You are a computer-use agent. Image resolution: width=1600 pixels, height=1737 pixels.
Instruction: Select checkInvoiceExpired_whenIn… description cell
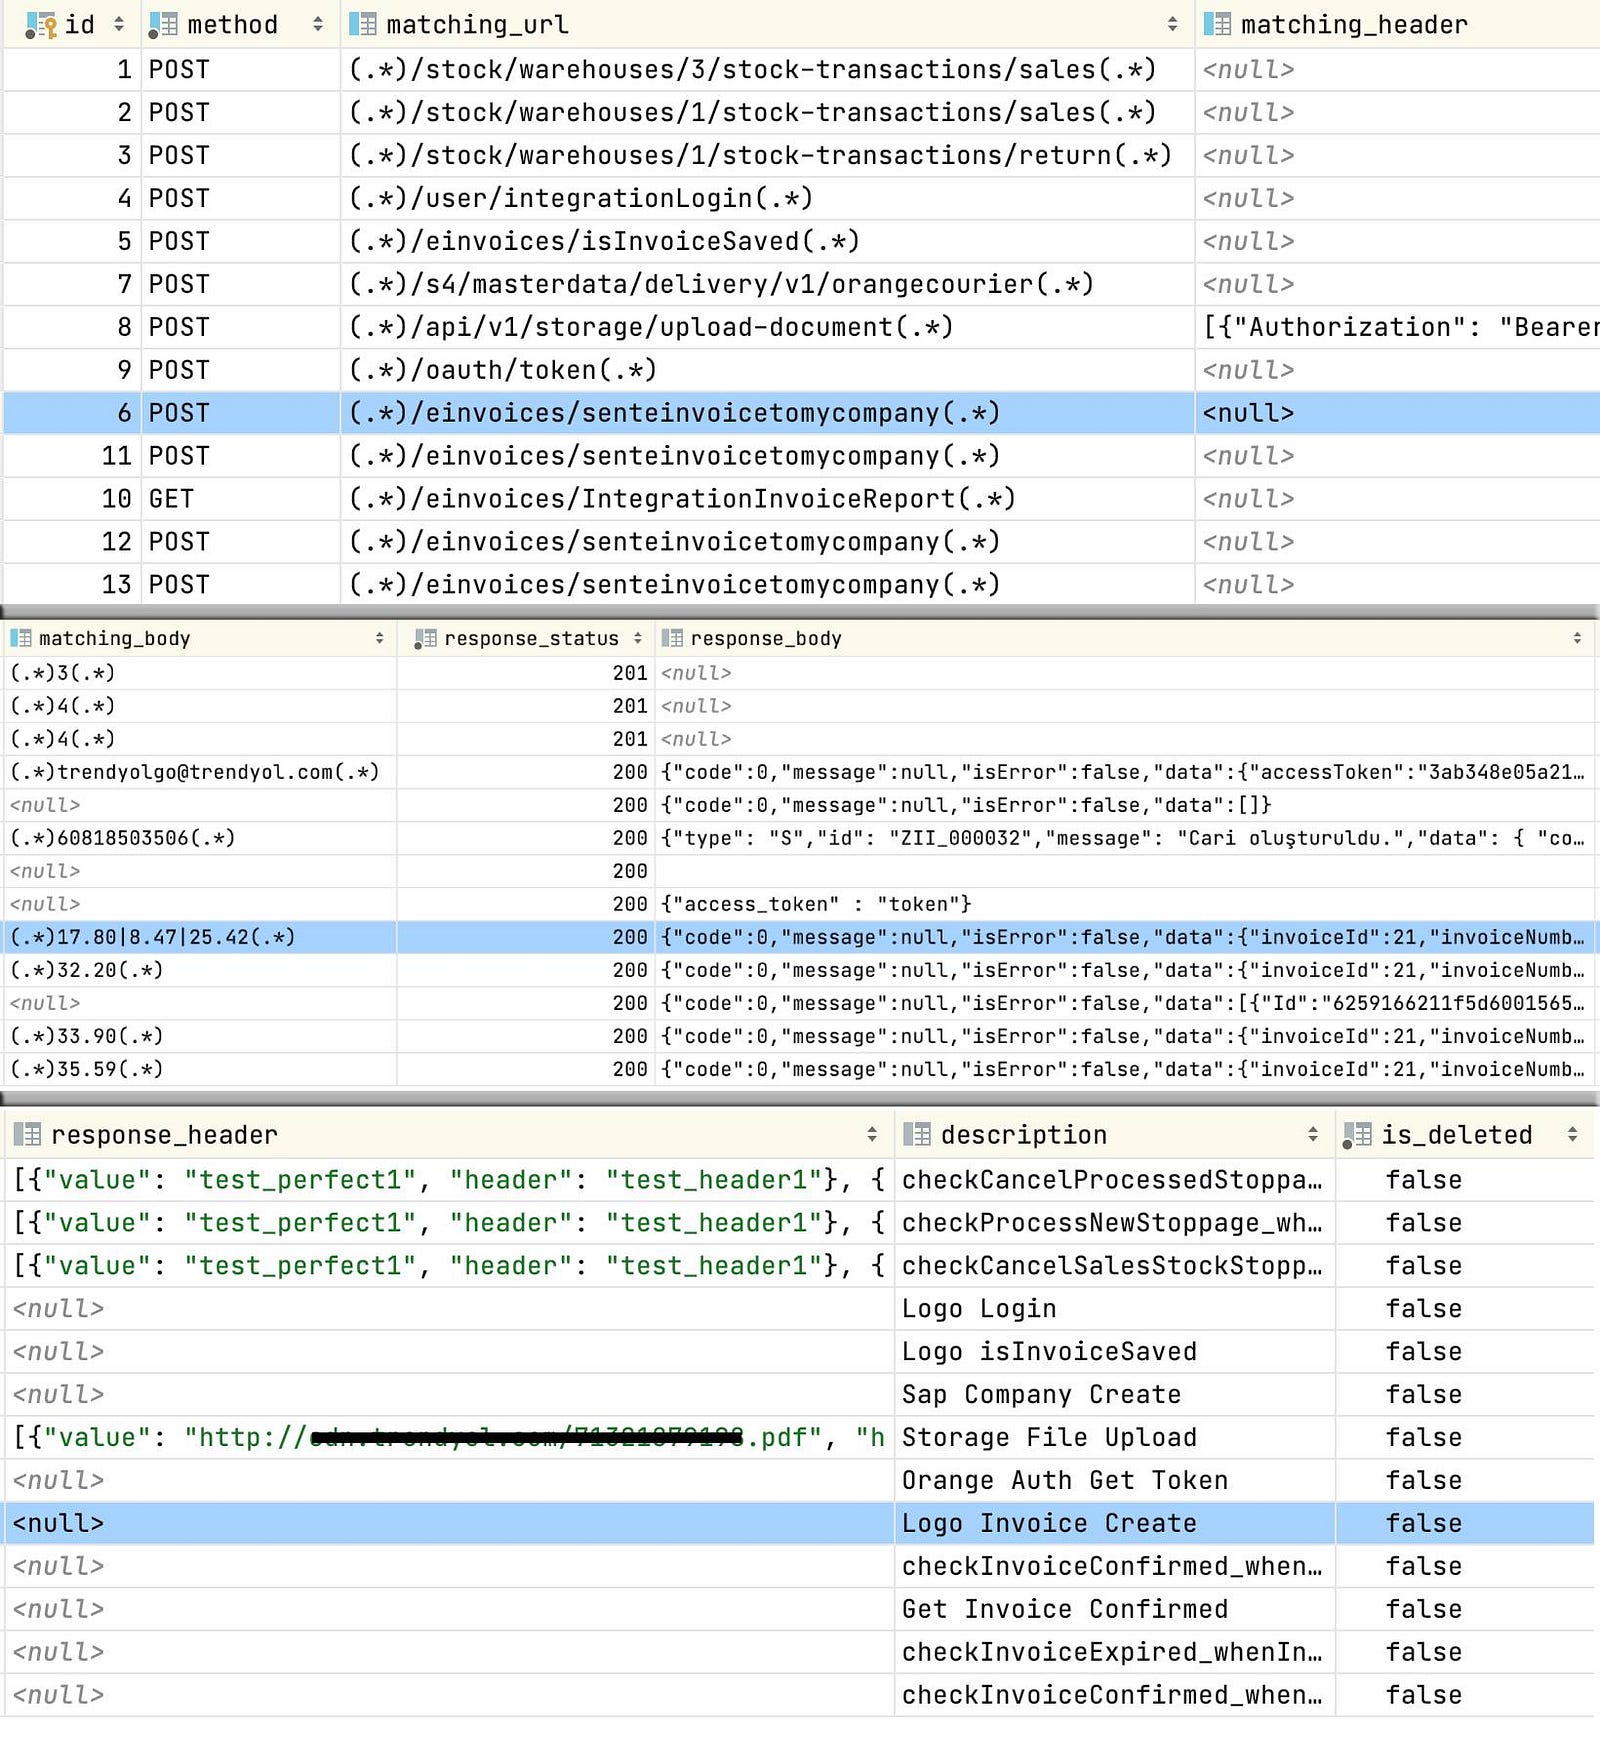(x=1115, y=1652)
